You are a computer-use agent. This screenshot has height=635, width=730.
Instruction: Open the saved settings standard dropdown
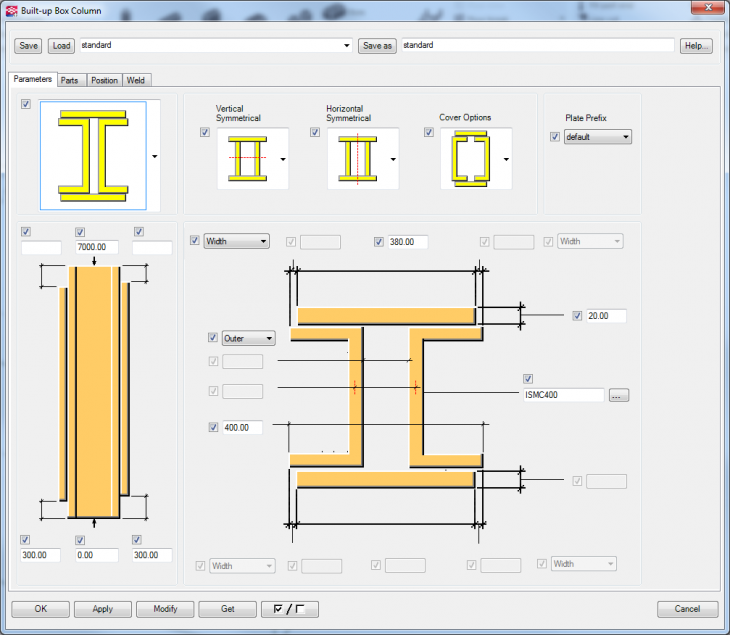coord(346,46)
